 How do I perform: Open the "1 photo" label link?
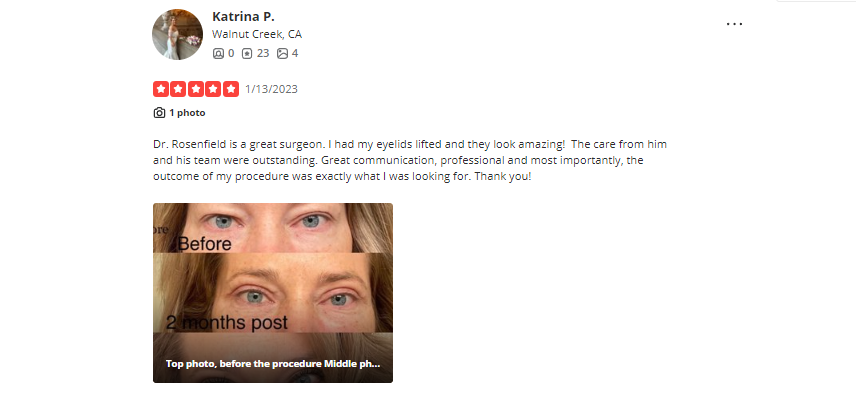tap(187, 113)
